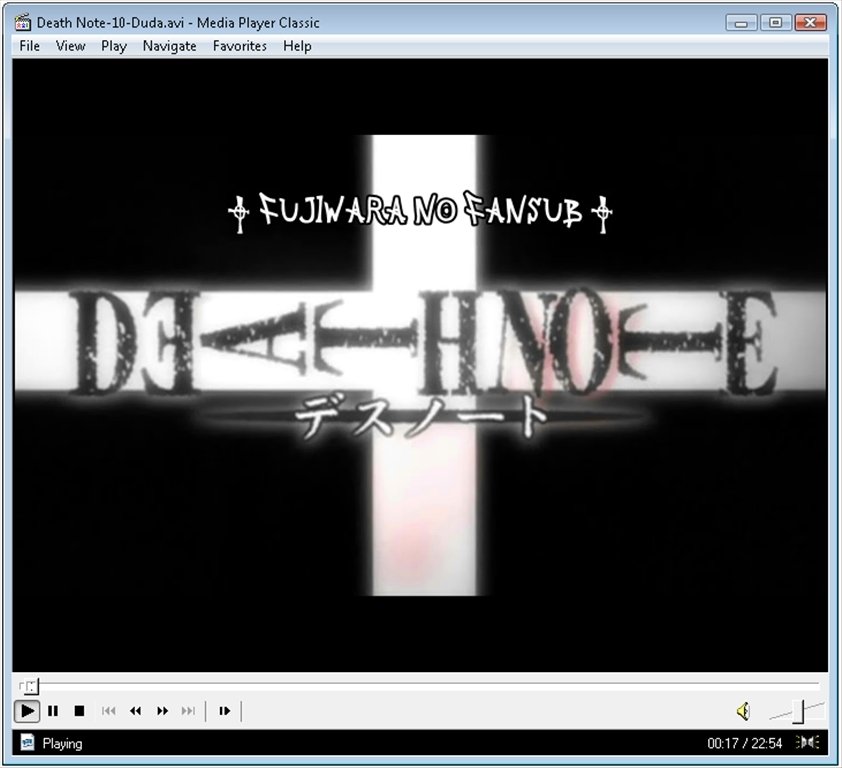
Task: Click the status bar file-type icon
Action: [27, 743]
